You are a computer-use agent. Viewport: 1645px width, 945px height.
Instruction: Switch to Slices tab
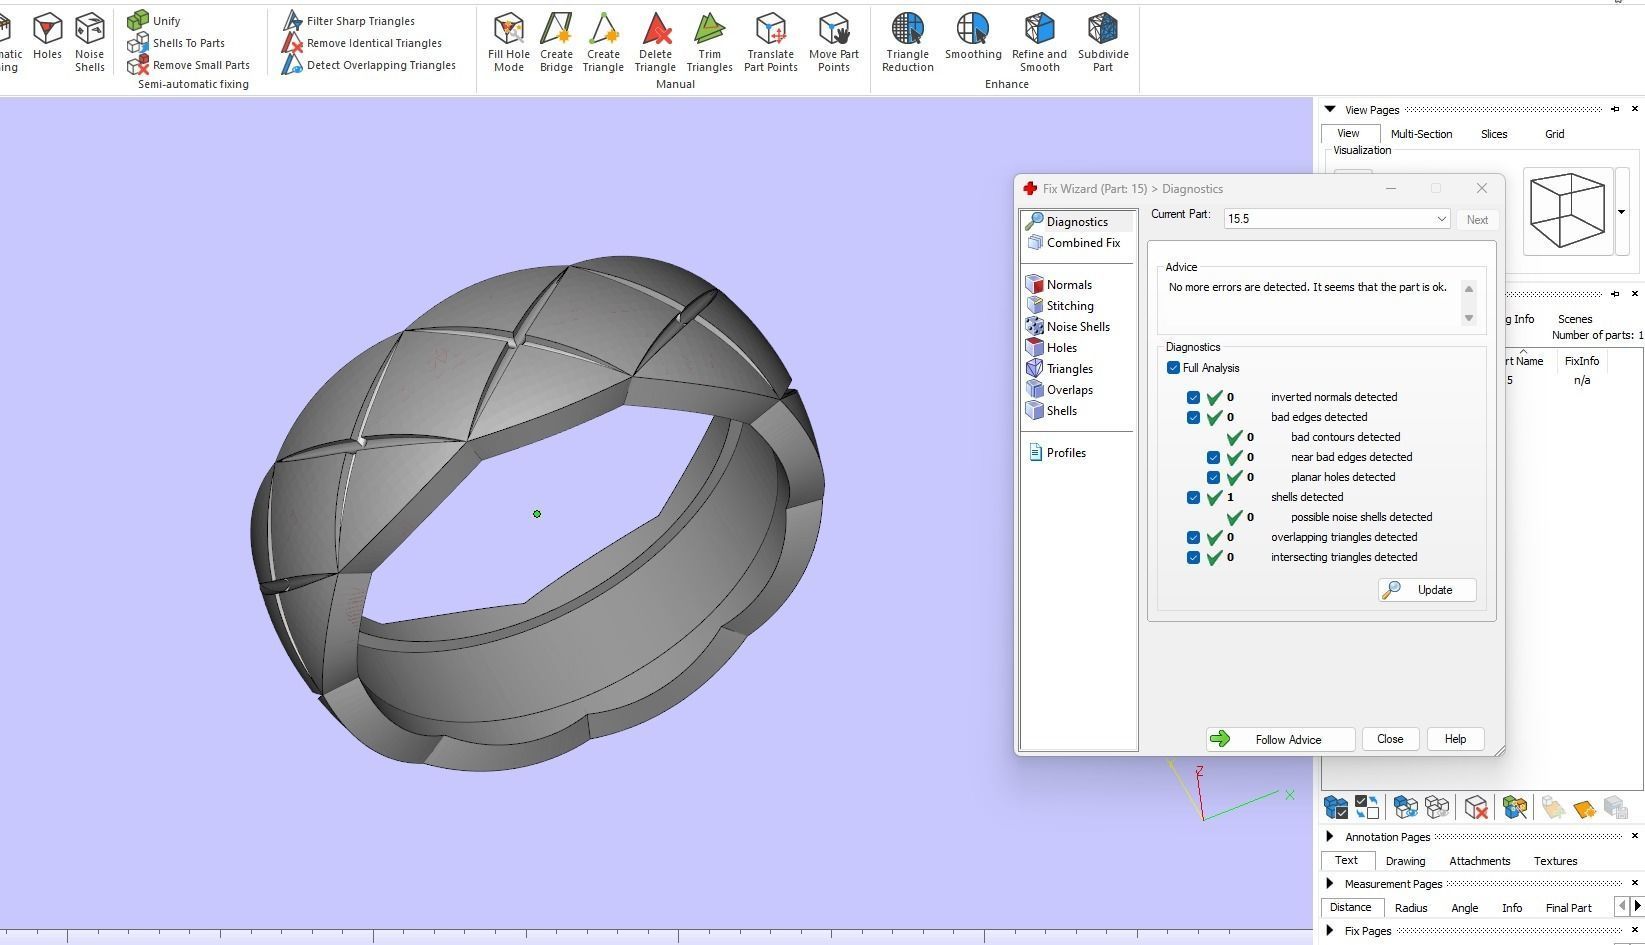click(1494, 134)
